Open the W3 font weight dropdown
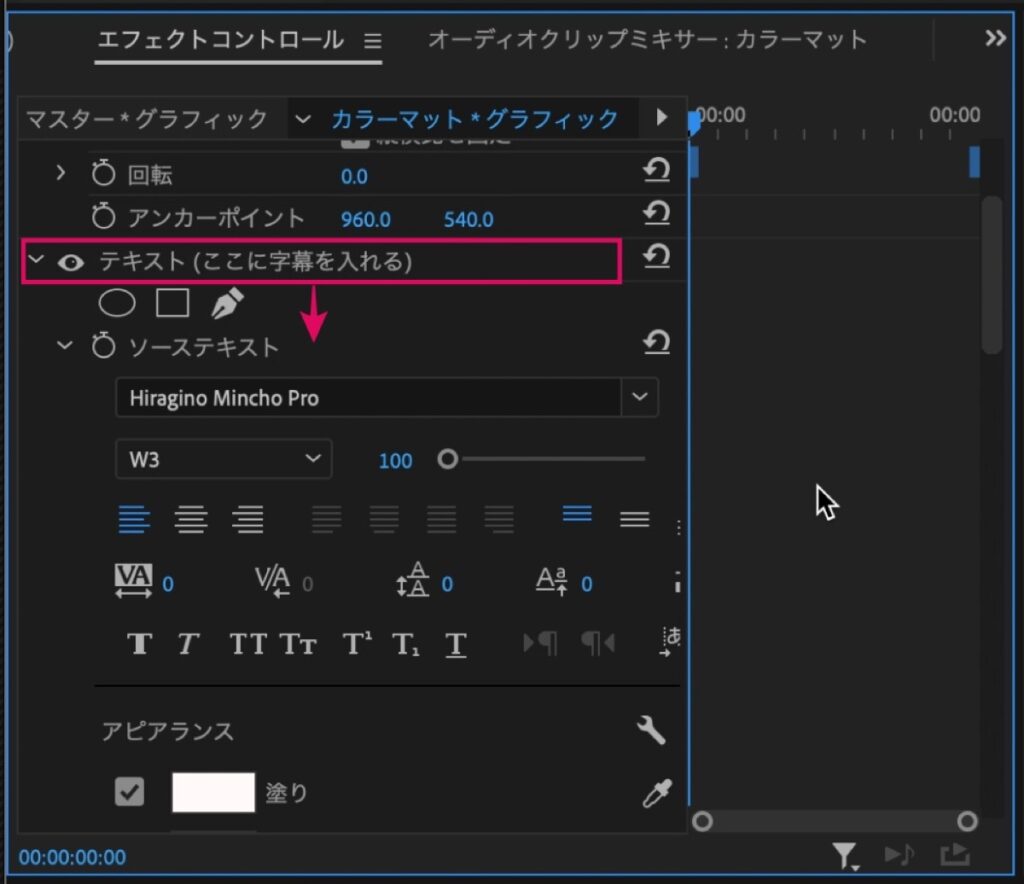 coord(223,459)
